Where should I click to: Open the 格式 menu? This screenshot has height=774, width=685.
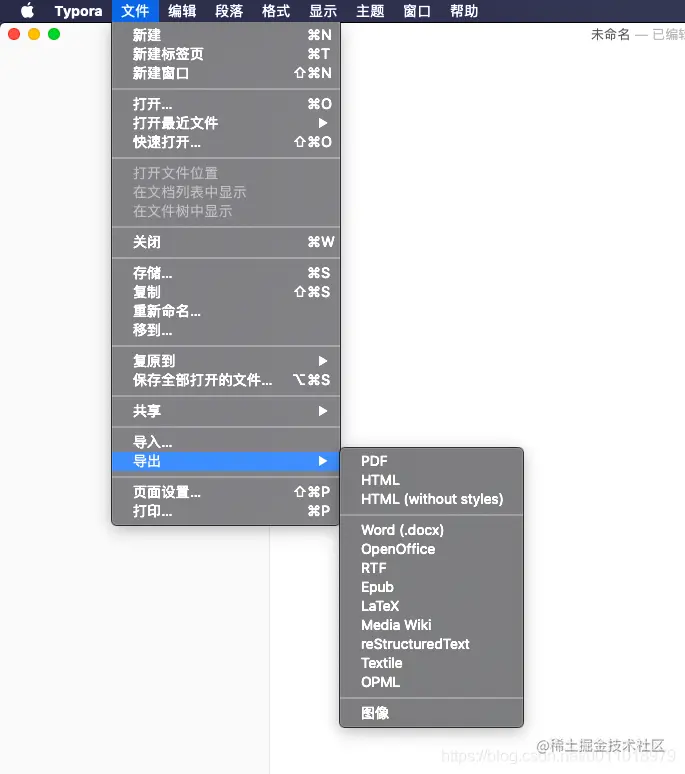[x=276, y=11]
